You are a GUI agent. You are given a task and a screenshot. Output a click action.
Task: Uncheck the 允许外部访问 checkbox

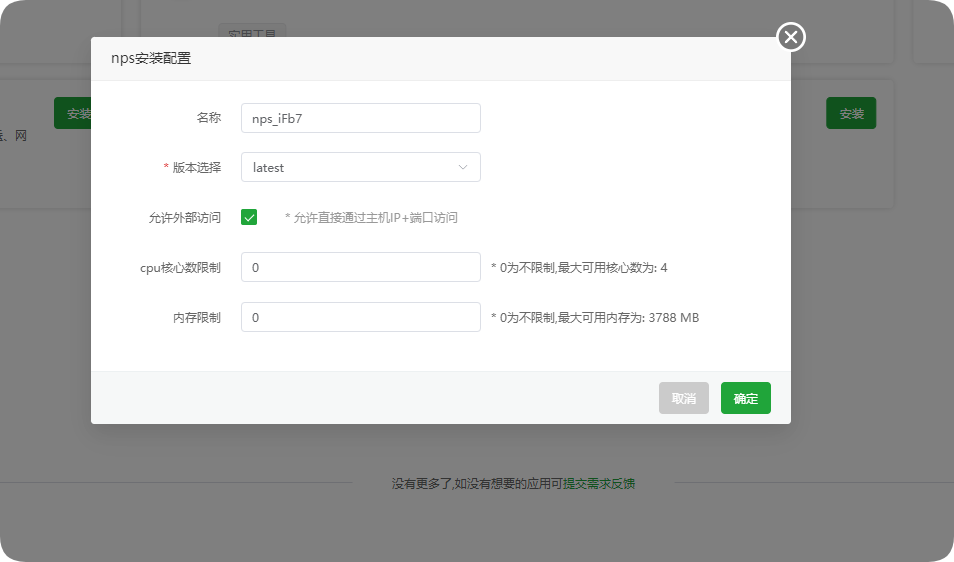pyautogui.click(x=249, y=217)
